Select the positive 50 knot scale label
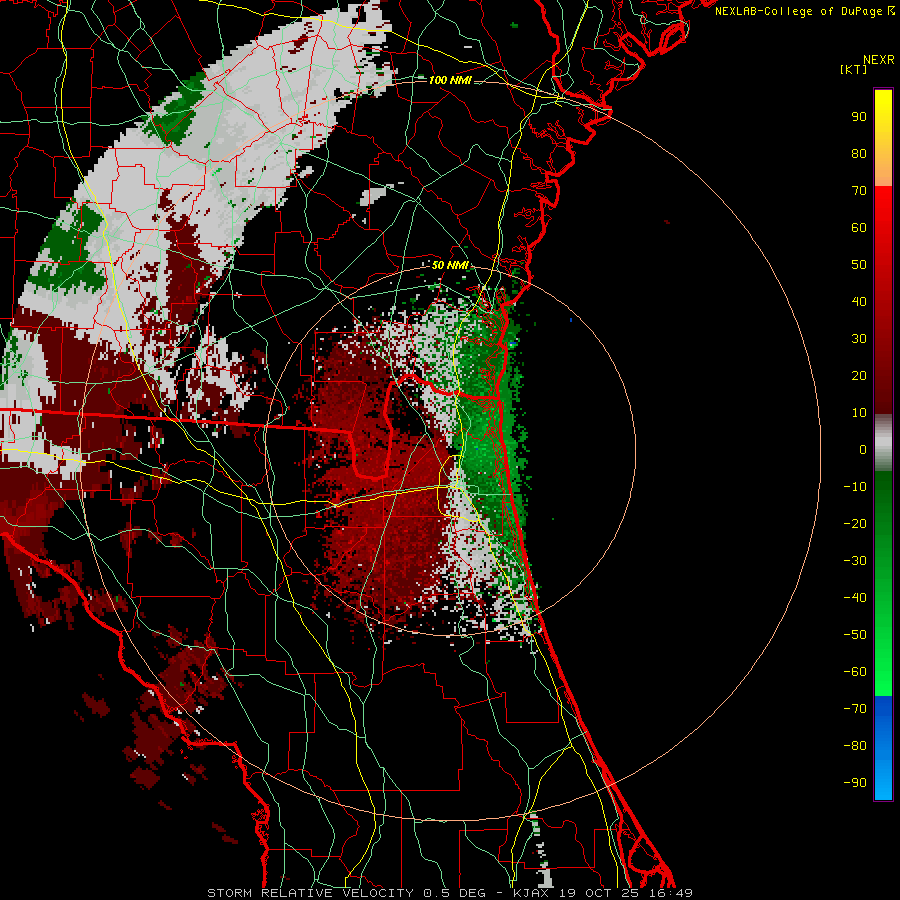900x900 pixels. coord(859,265)
